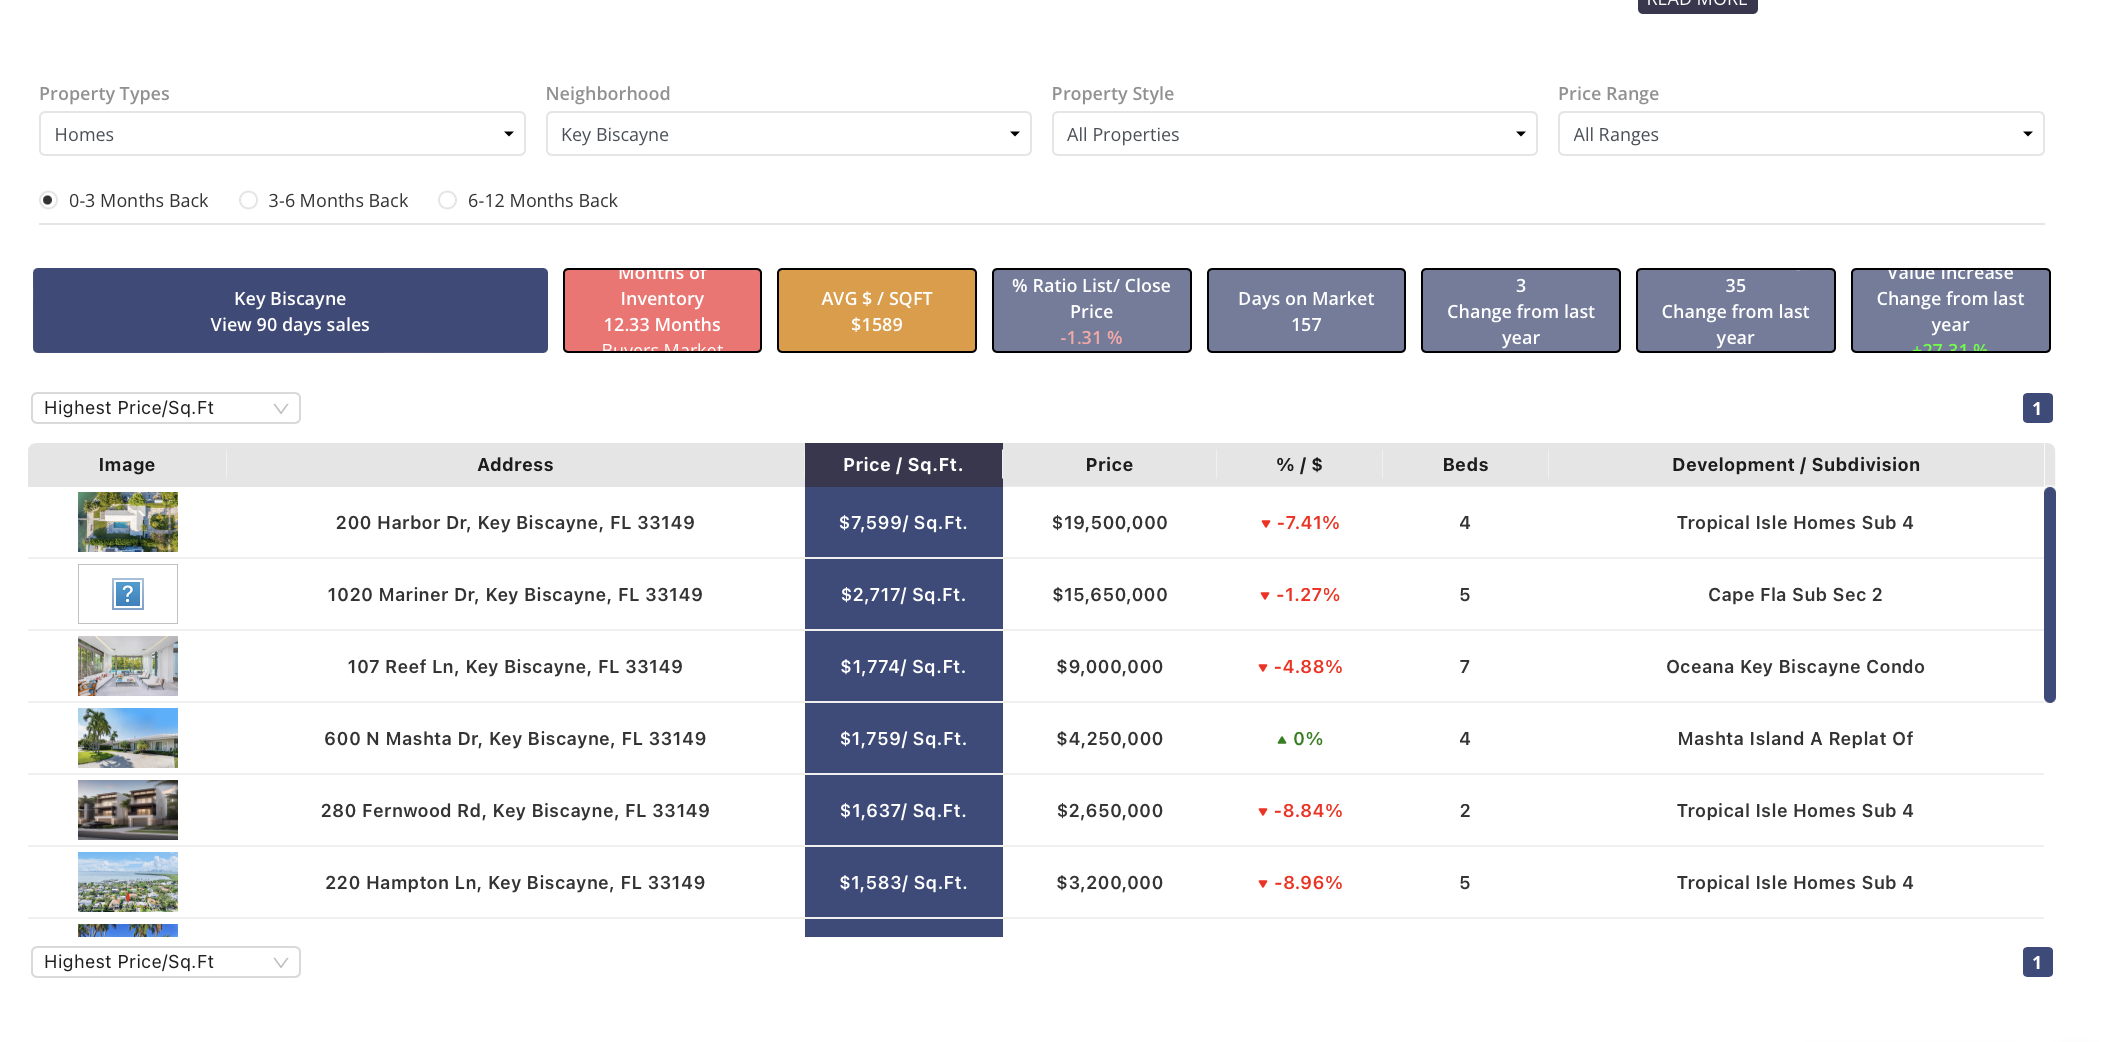
Task: Click address 600 N Mashta Dr, Key Biscayne
Action: pos(515,739)
